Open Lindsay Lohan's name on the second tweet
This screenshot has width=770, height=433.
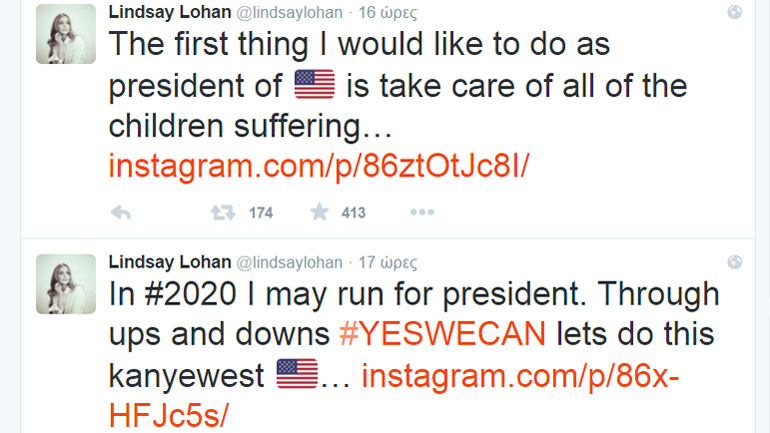point(168,262)
